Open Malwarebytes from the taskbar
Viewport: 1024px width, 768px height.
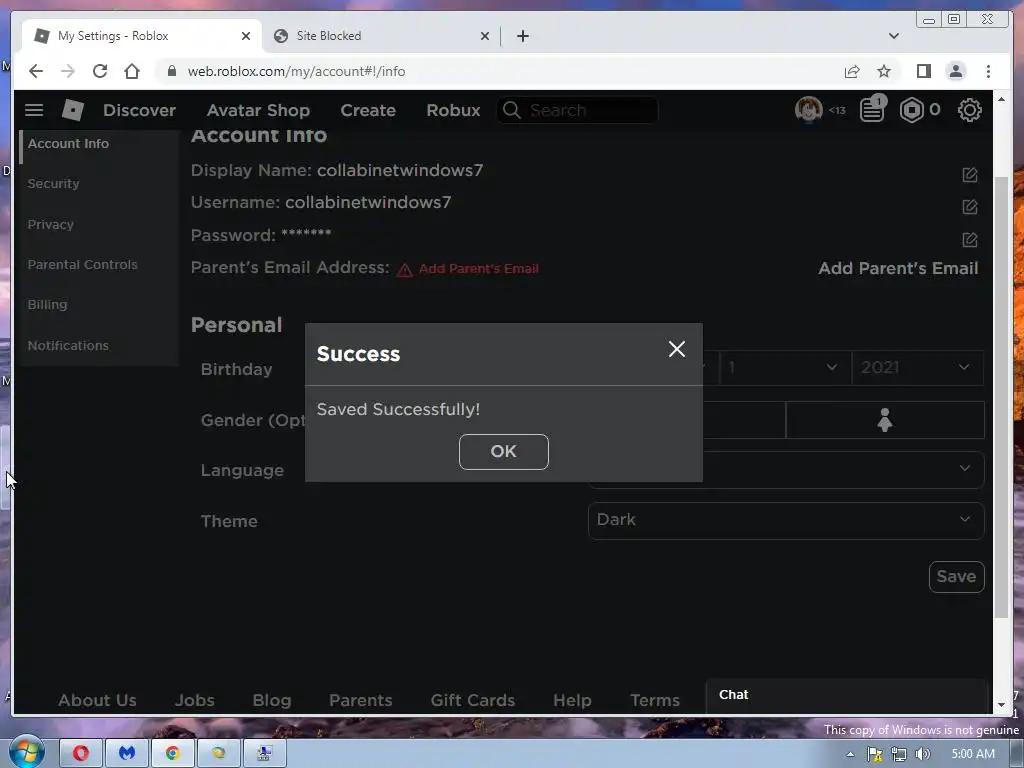coord(127,753)
